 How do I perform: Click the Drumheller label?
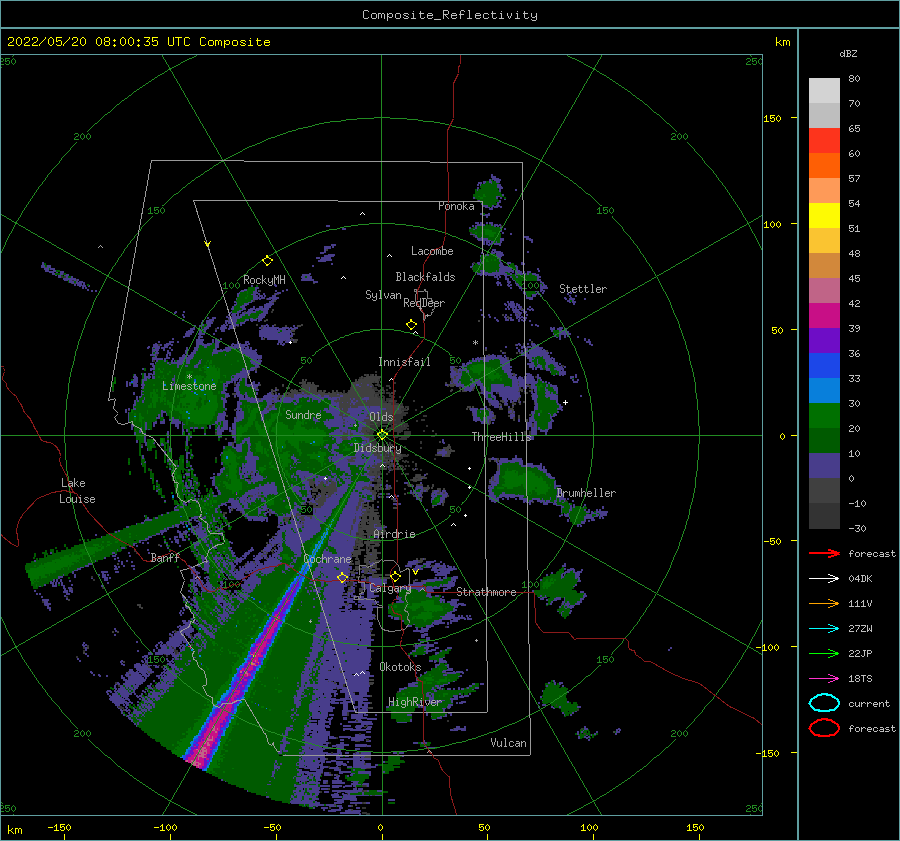click(586, 493)
